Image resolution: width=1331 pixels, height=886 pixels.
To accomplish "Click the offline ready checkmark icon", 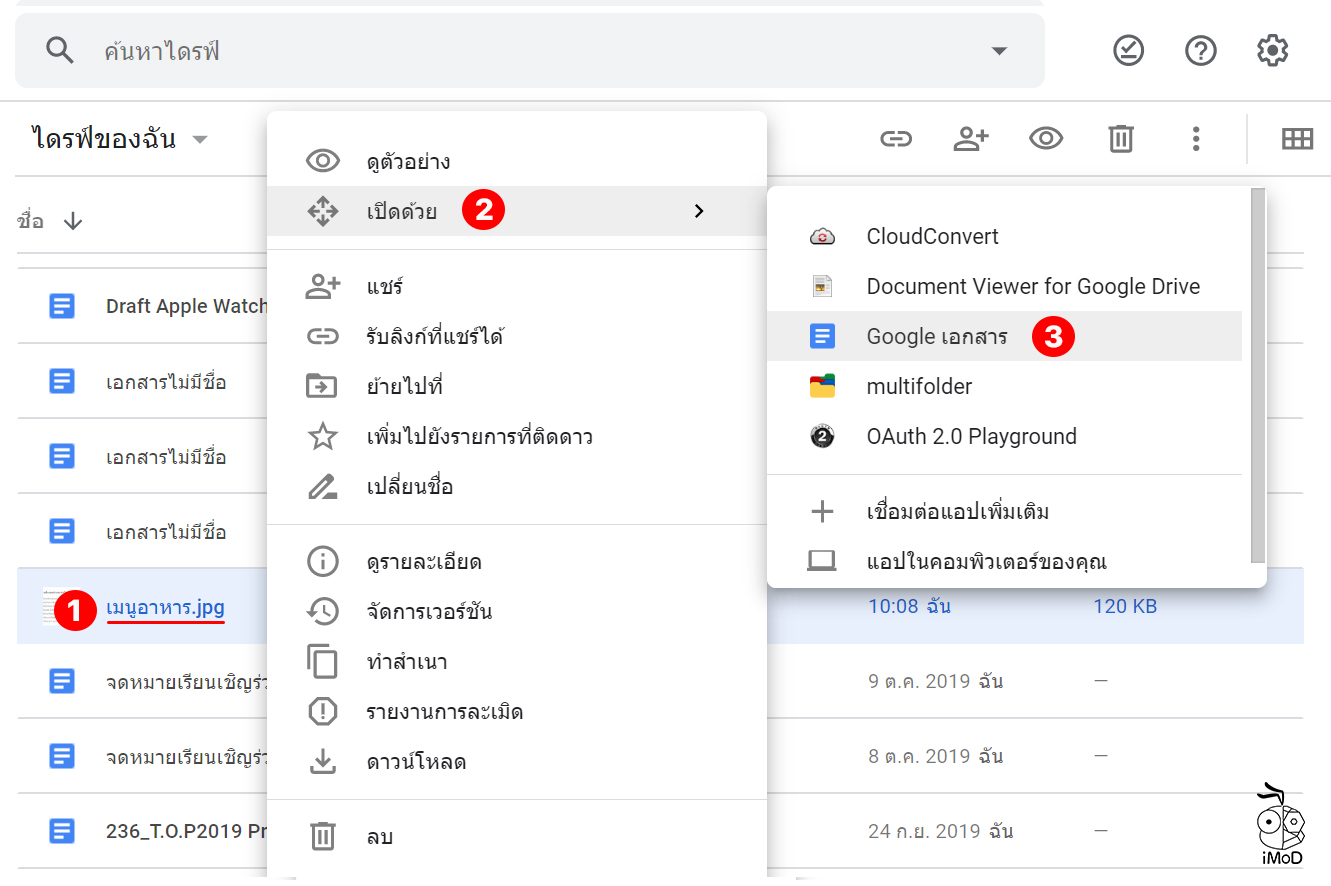I will 1128,50.
